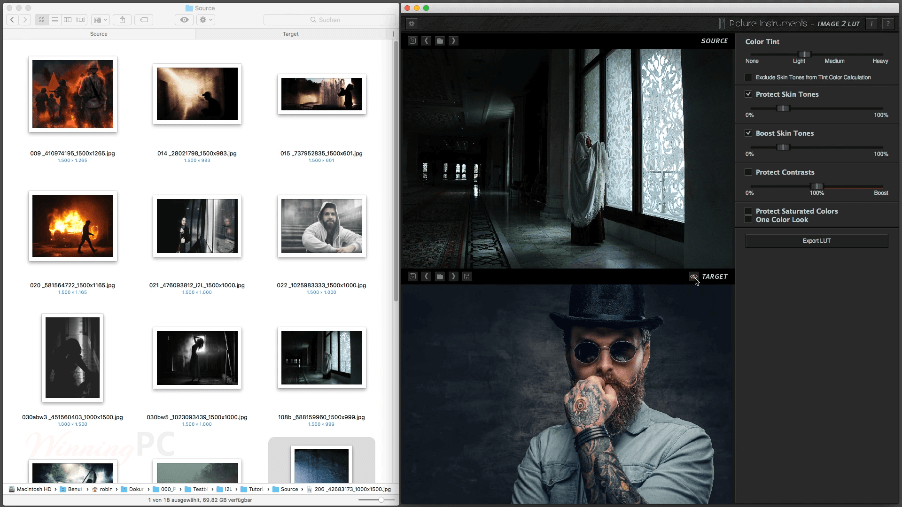Click Finder tags button

pyautogui.click(x=144, y=20)
